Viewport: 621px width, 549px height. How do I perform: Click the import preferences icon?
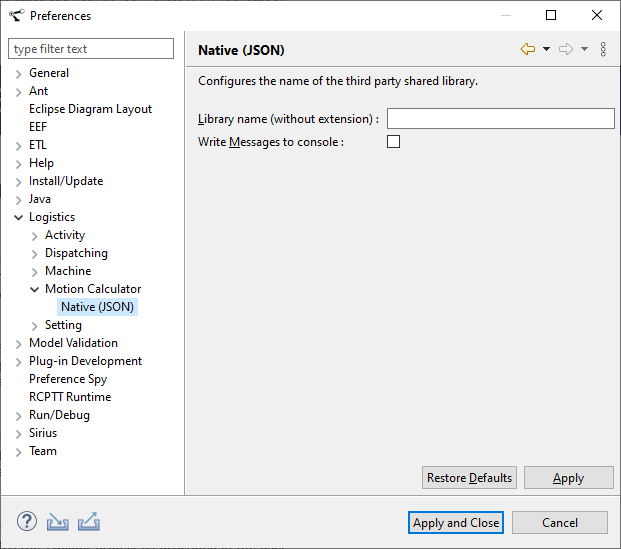click(58, 521)
